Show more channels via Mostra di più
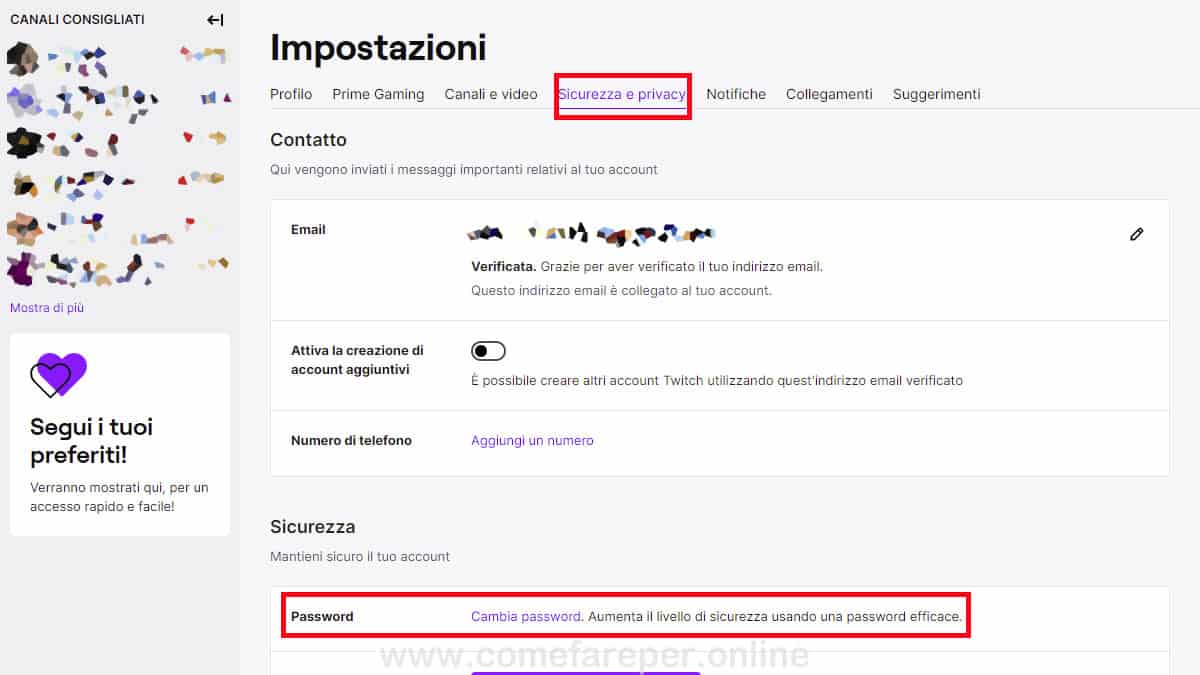This screenshot has width=1200, height=675. tap(46, 307)
